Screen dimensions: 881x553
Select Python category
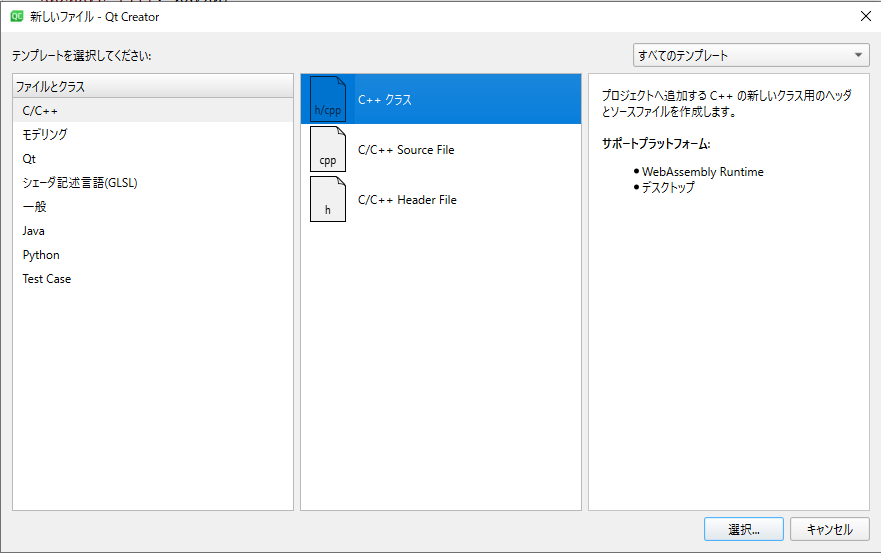pos(41,255)
